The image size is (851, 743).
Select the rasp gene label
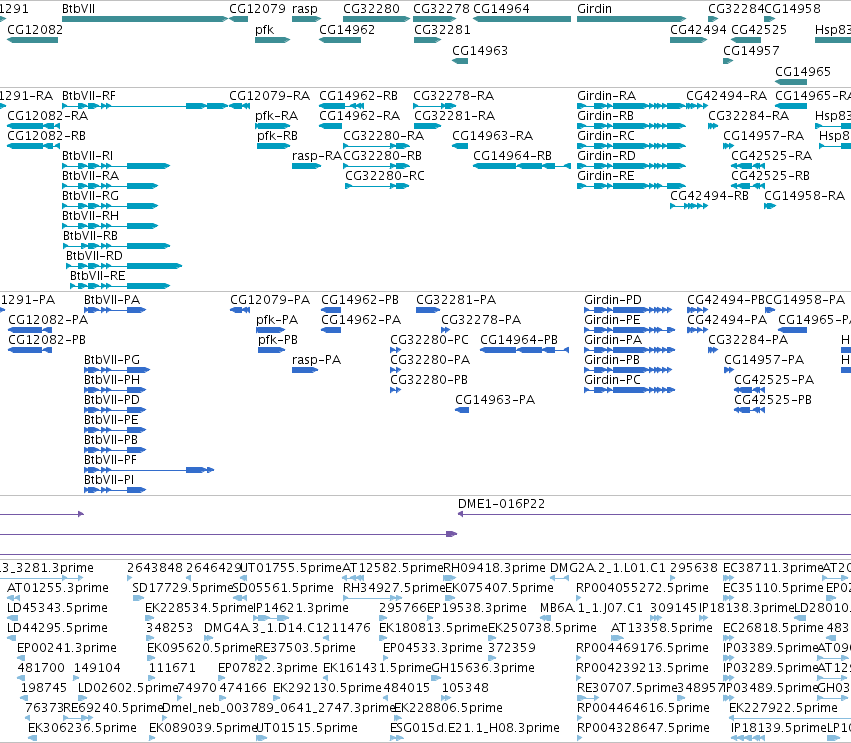pyautogui.click(x=304, y=9)
